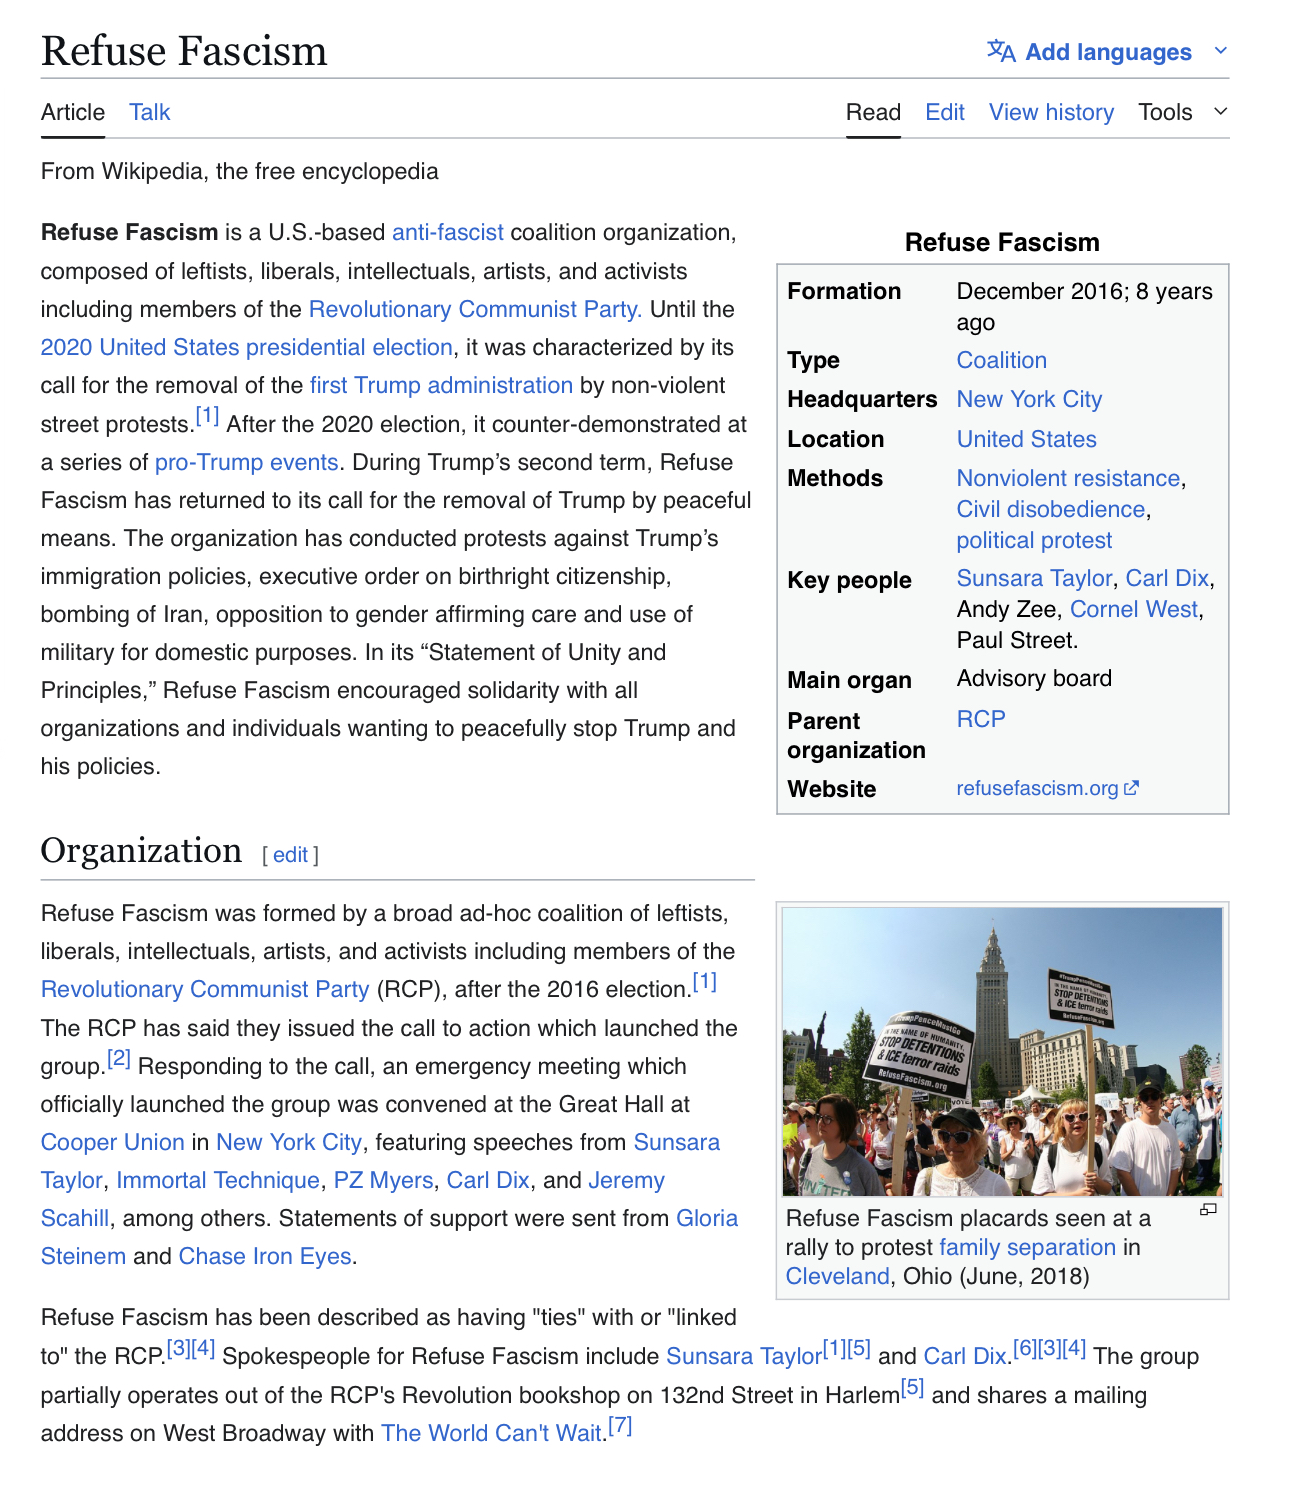
Task: Open Coalition link in infobox
Action: point(1001,360)
